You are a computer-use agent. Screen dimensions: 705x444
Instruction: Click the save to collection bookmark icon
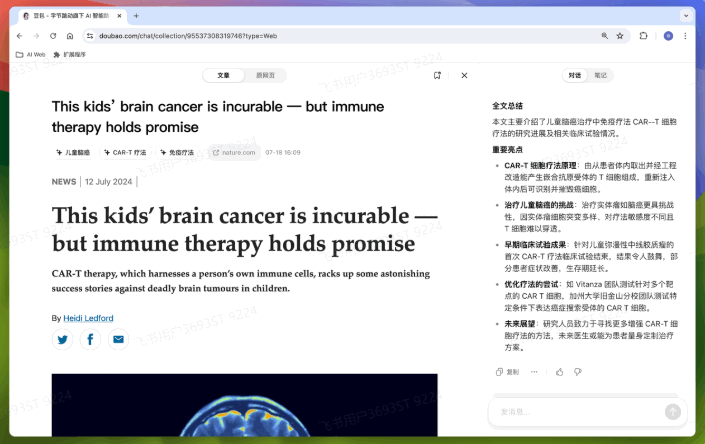click(437, 75)
